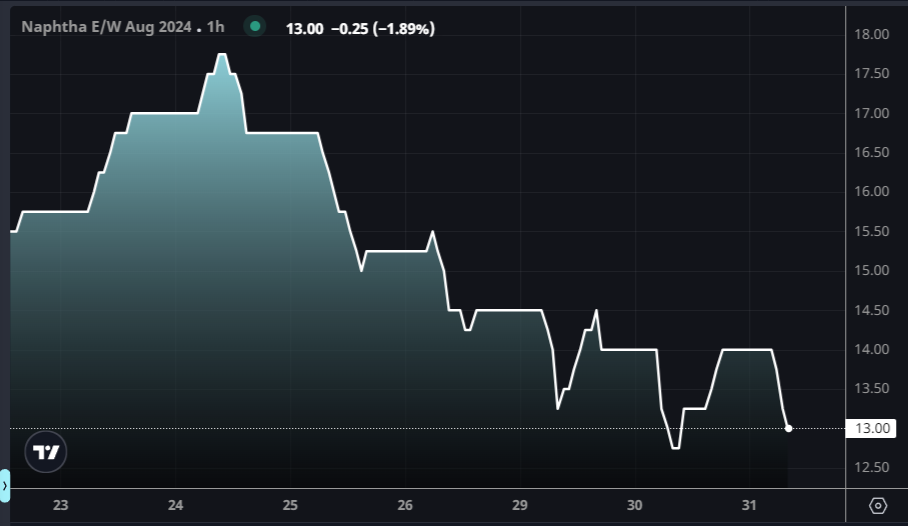Click the 14.00 price scale label
Viewport: 908px width, 526px height.
tap(872, 349)
